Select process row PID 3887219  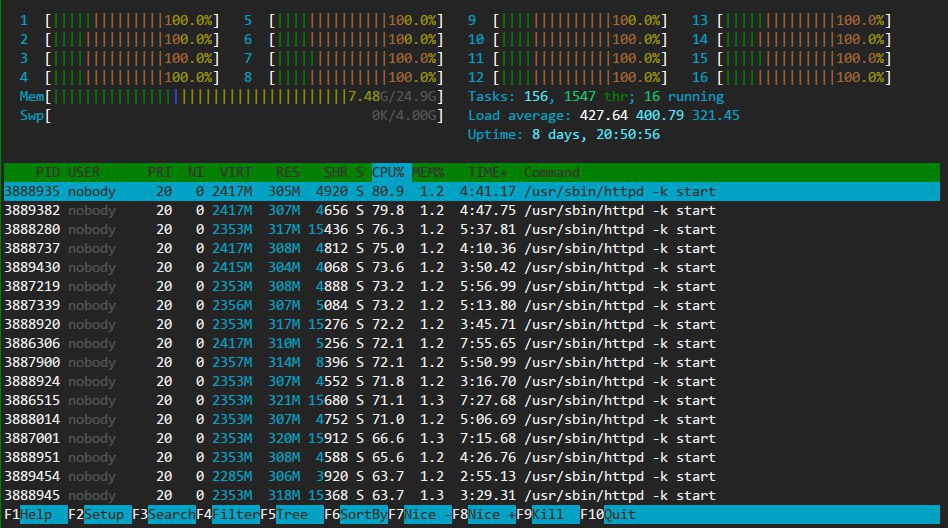point(472,287)
